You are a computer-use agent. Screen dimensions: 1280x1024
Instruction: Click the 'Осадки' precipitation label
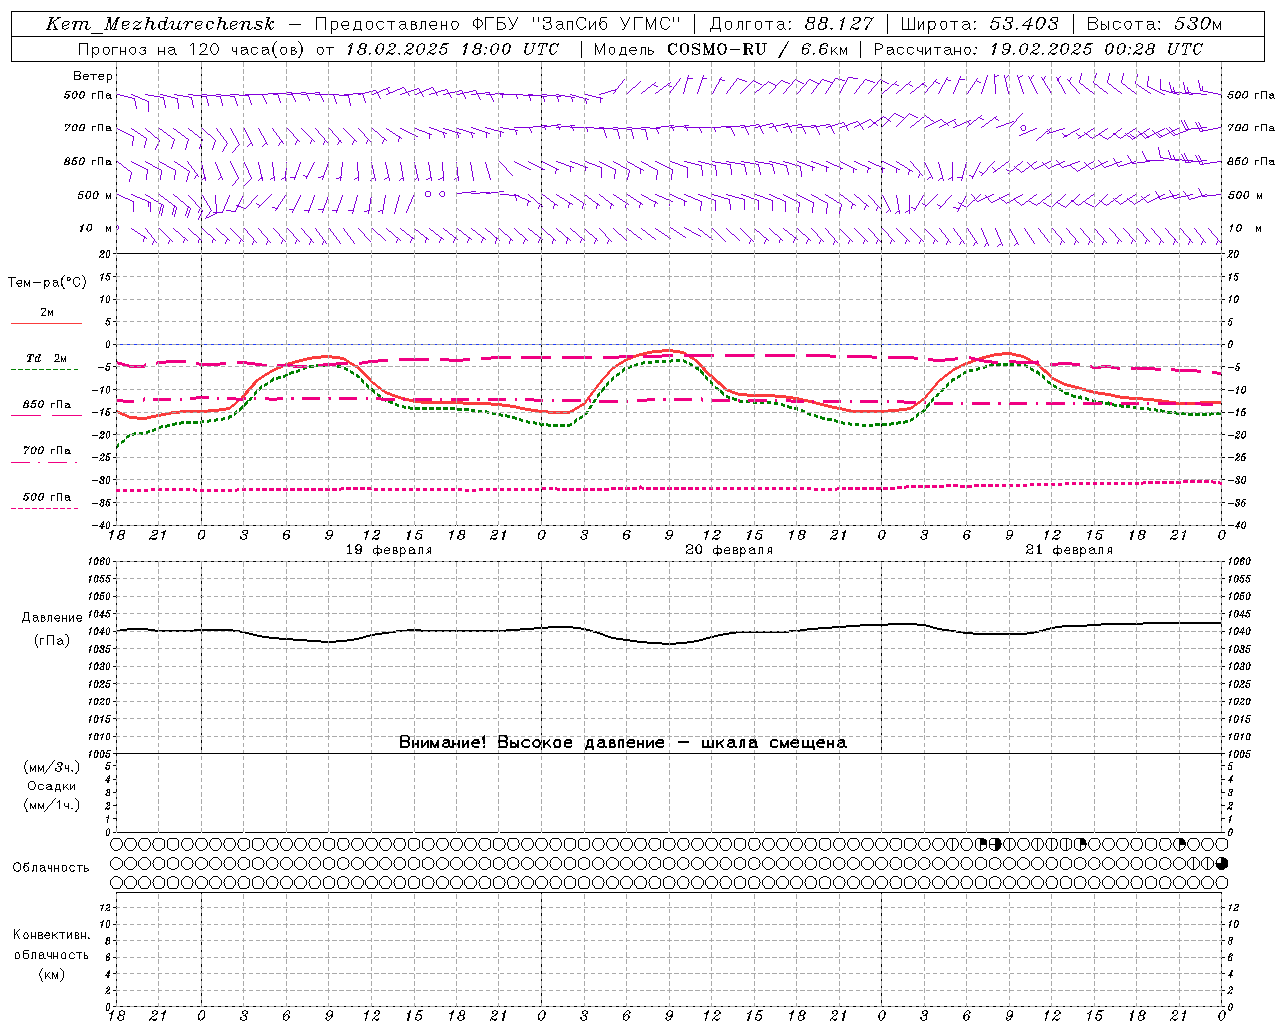pyautogui.click(x=52, y=786)
